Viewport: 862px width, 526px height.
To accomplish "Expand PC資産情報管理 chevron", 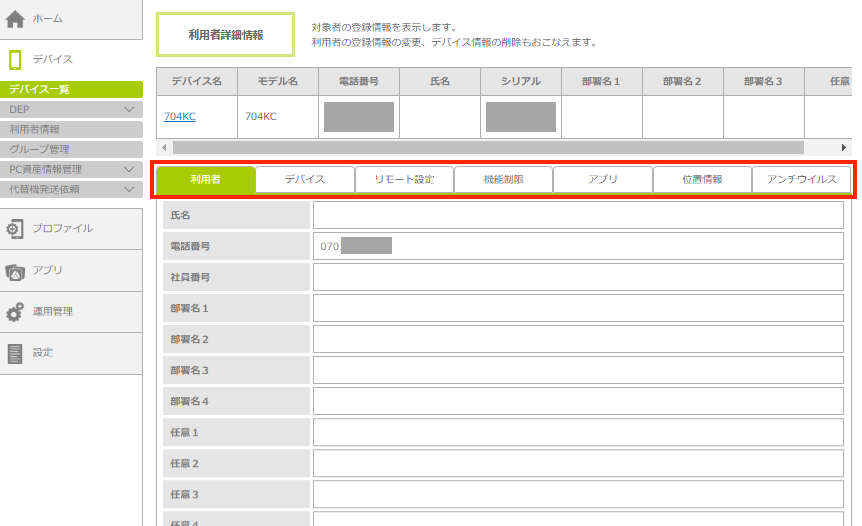I will [129, 169].
